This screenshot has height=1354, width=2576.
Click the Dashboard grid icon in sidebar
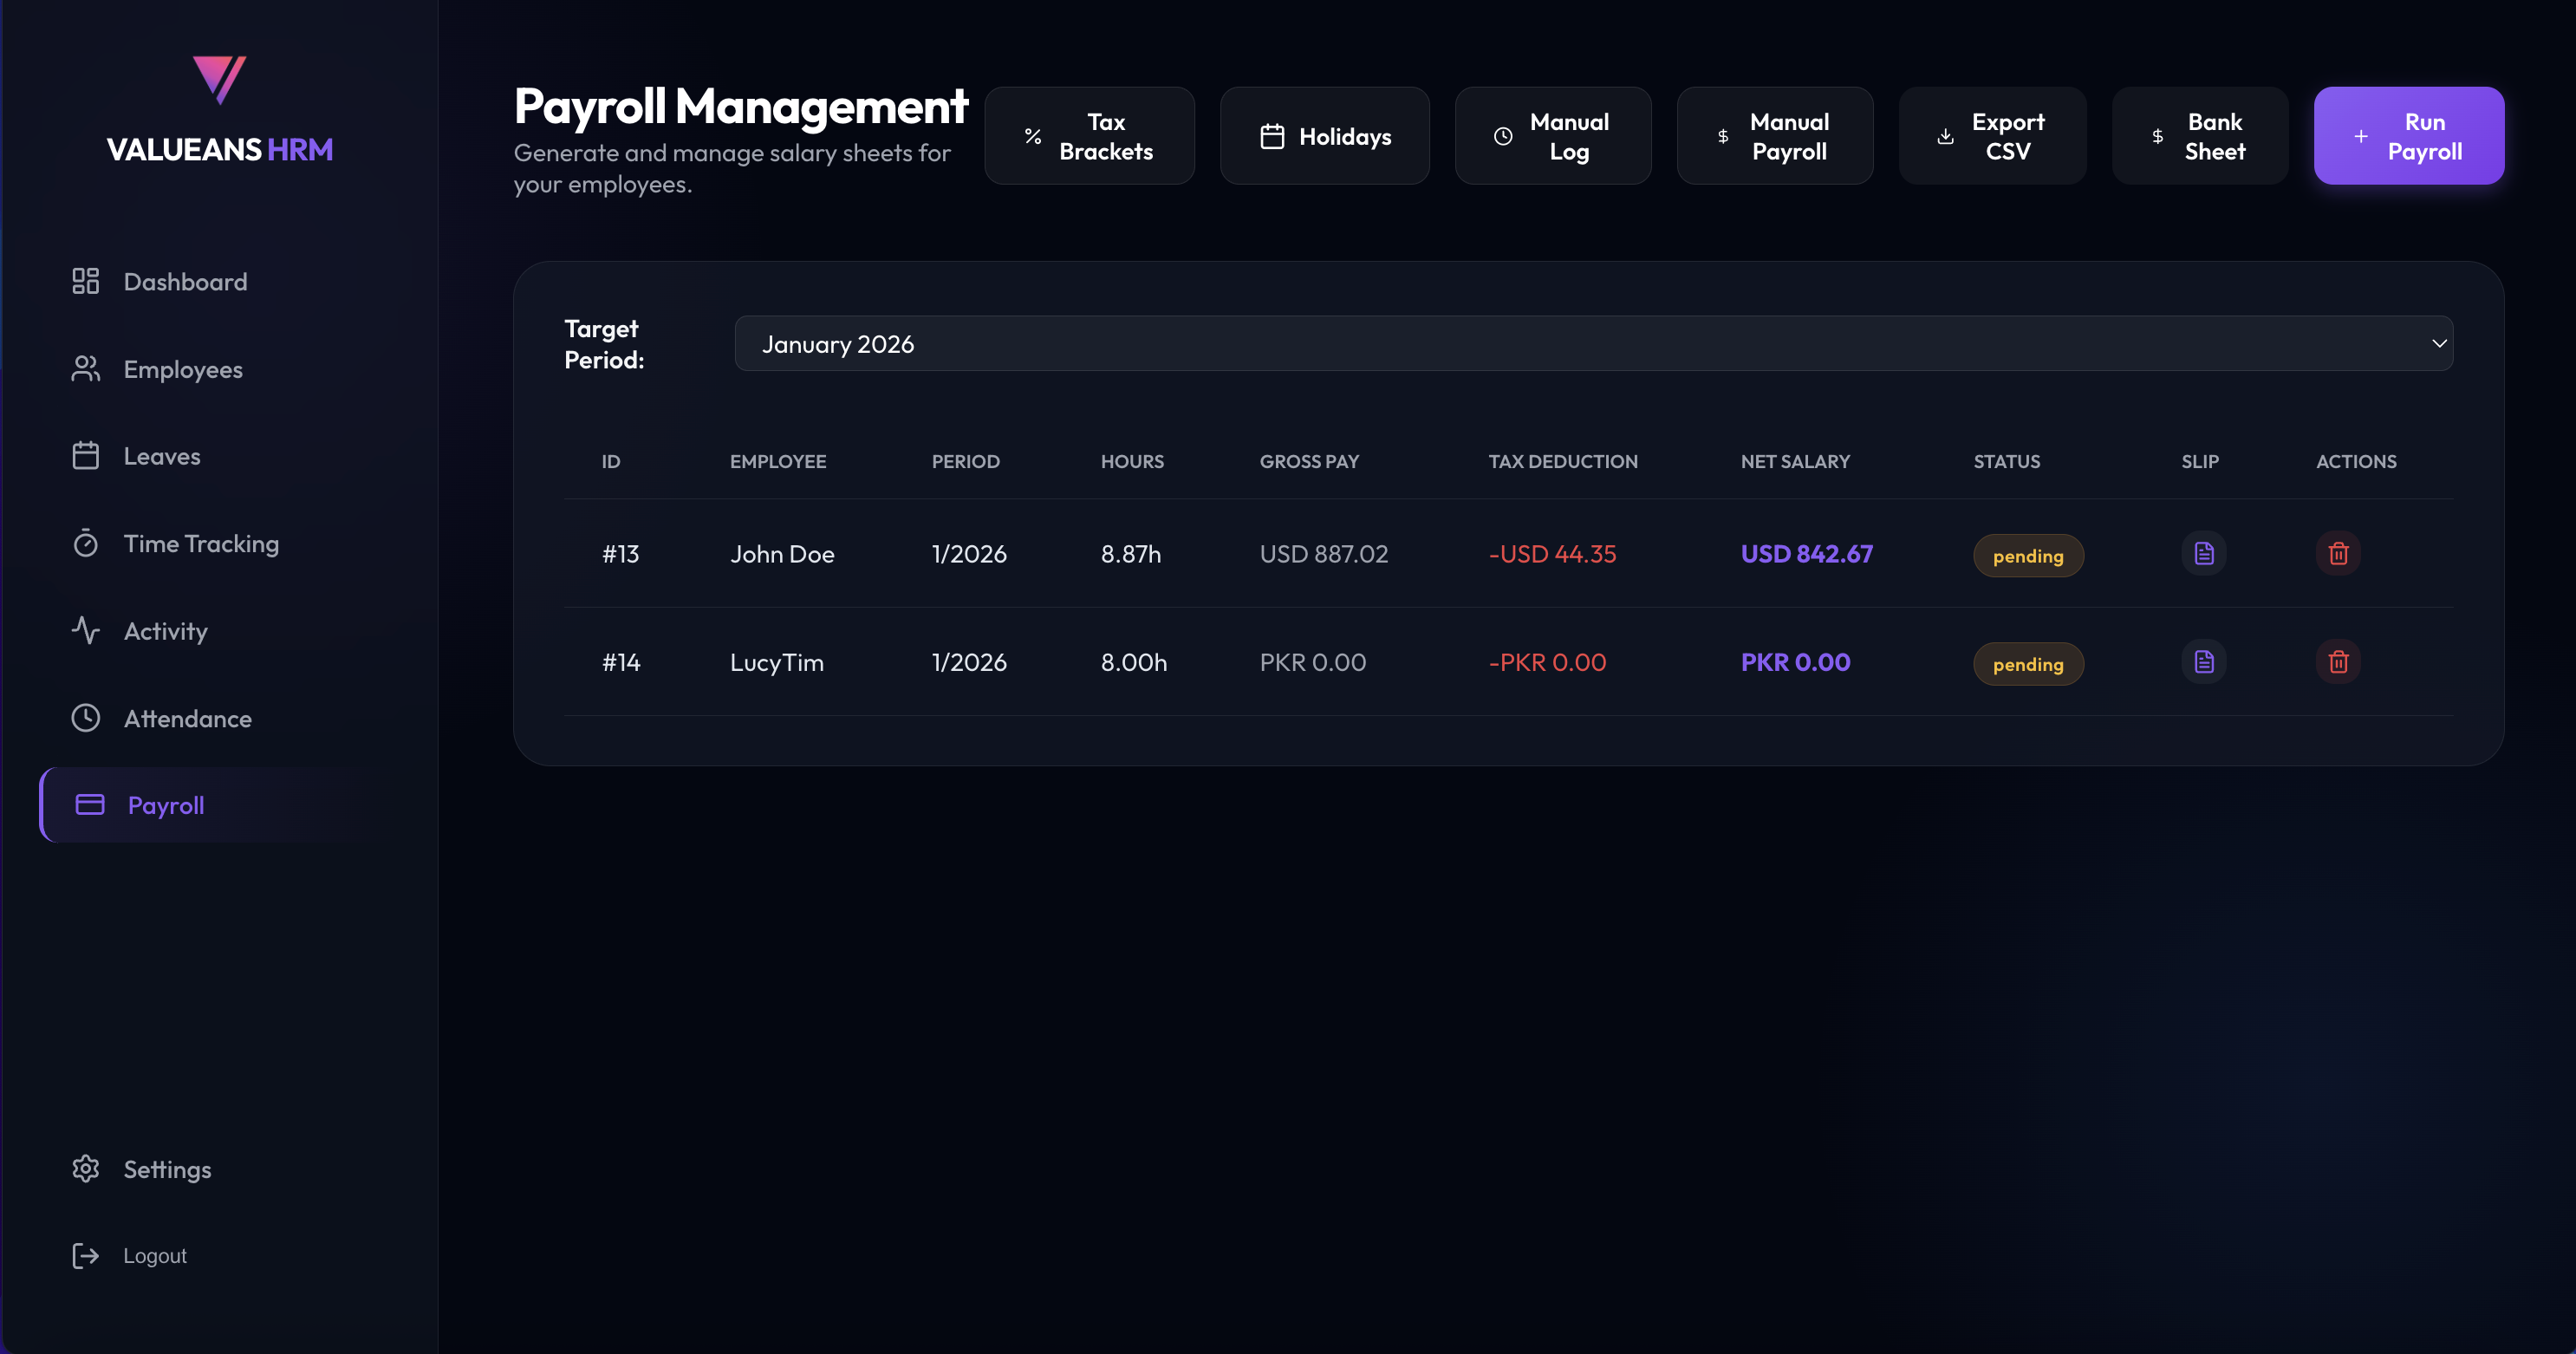(86, 281)
